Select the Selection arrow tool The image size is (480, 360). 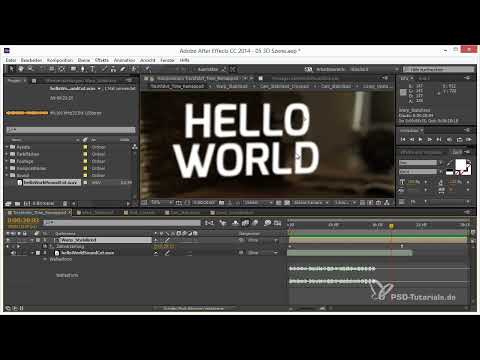coord(11,69)
